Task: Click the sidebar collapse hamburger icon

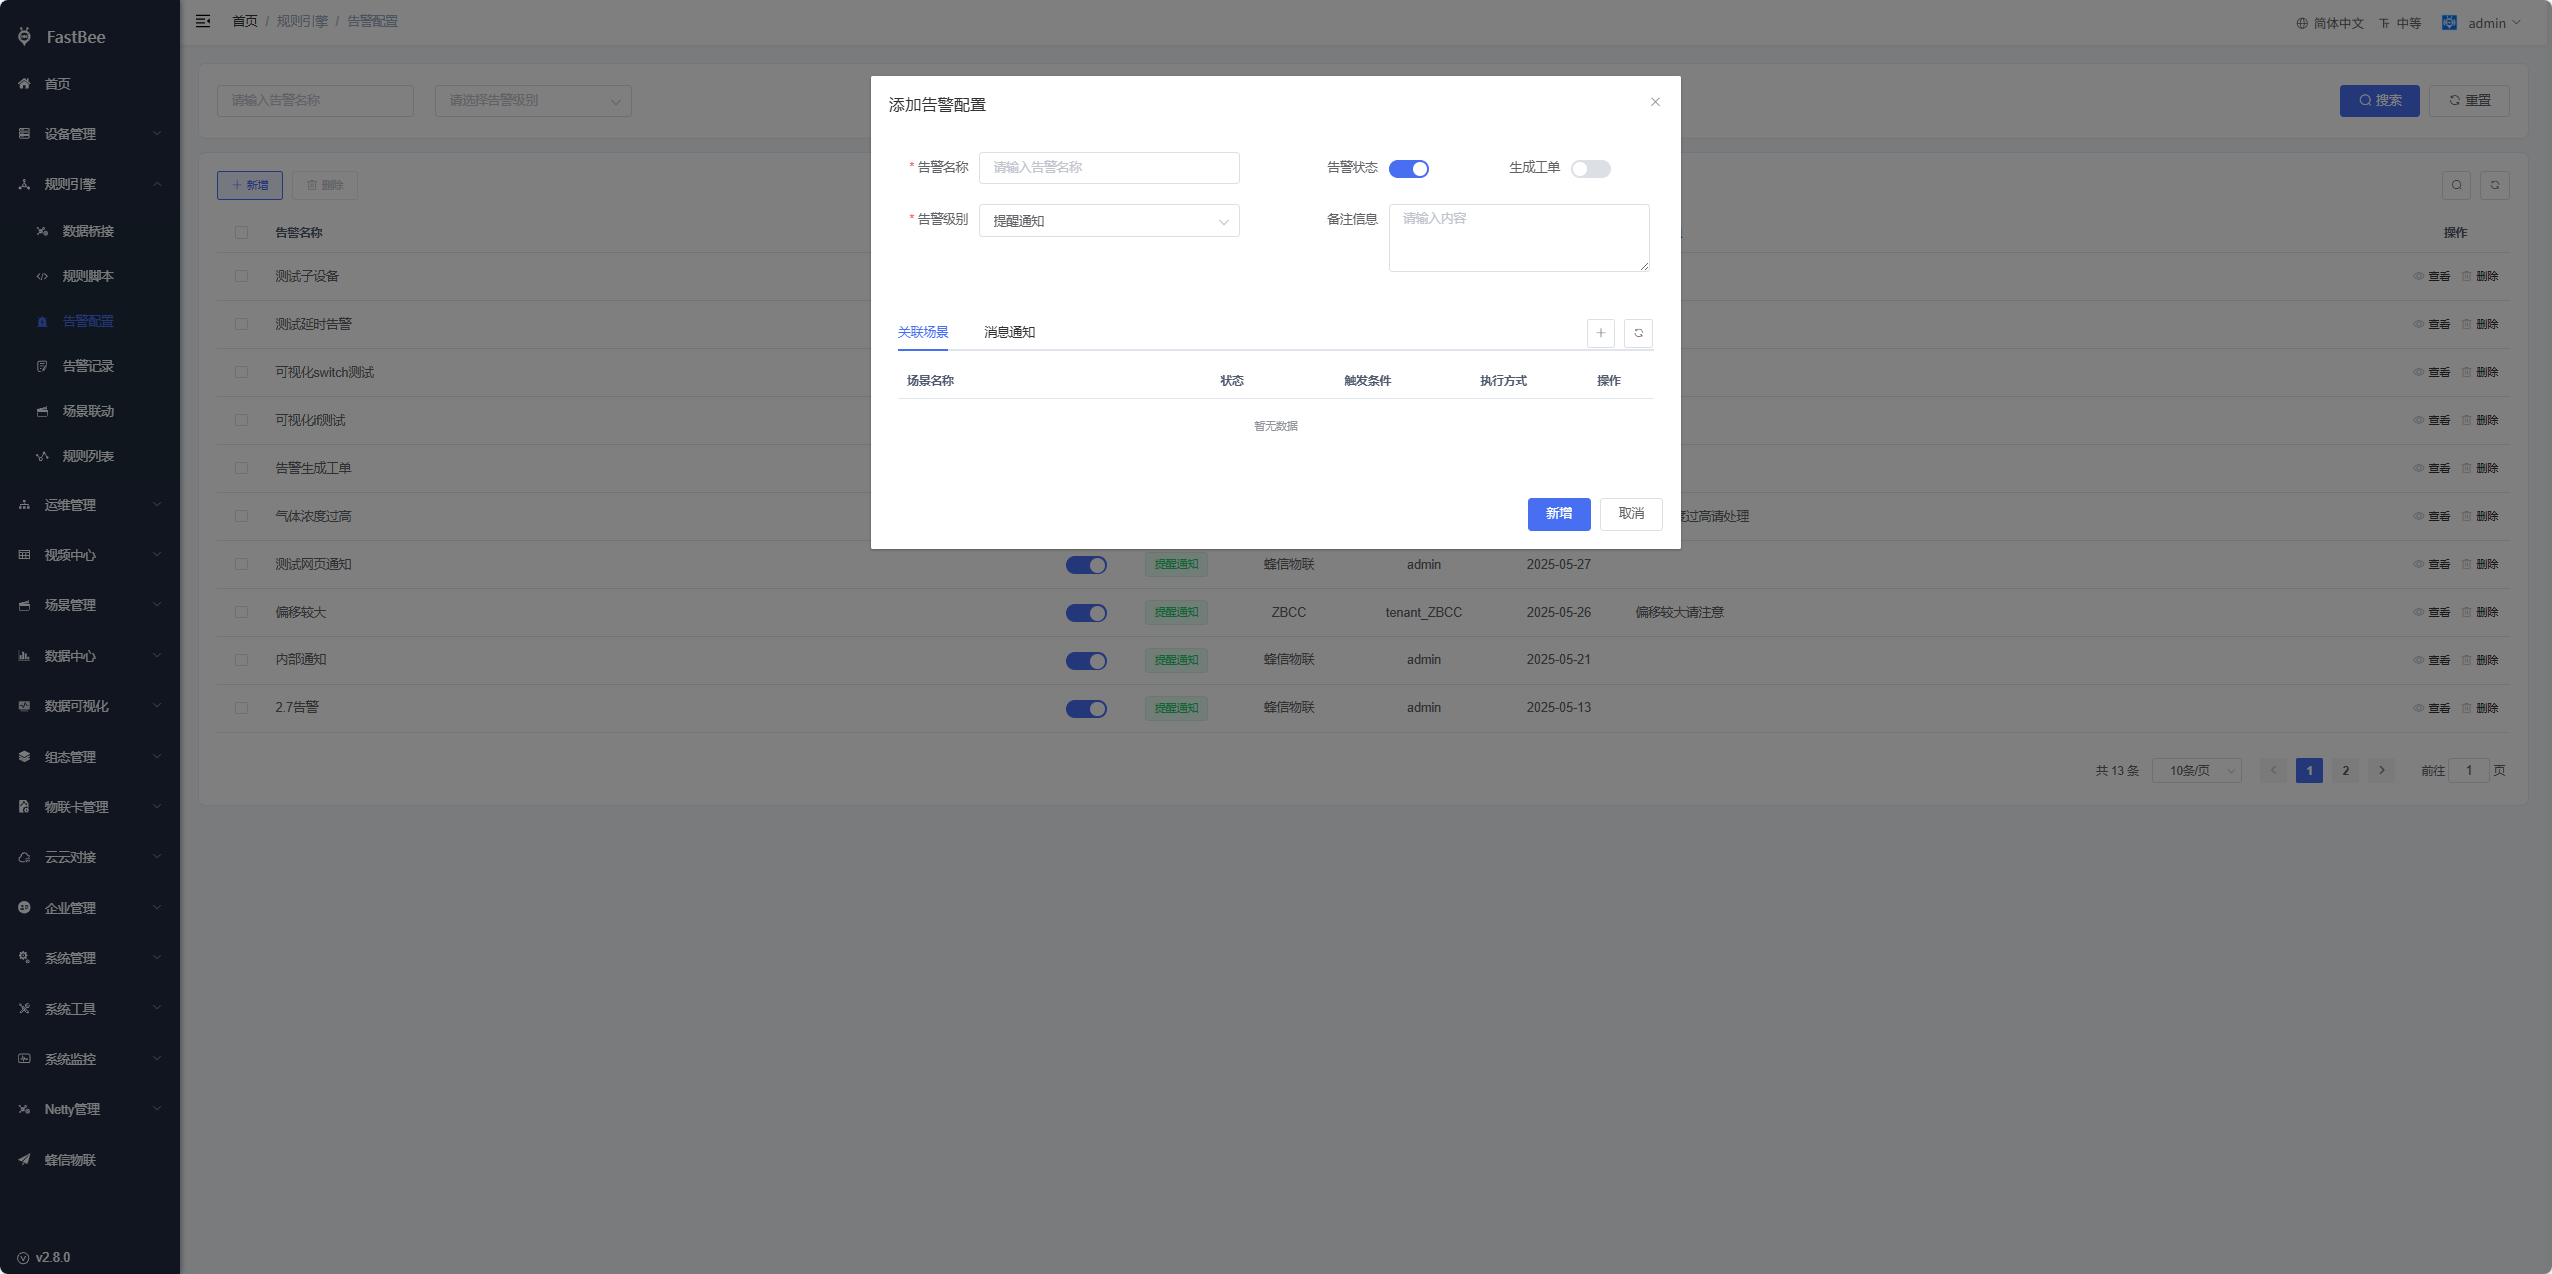Action: click(203, 21)
